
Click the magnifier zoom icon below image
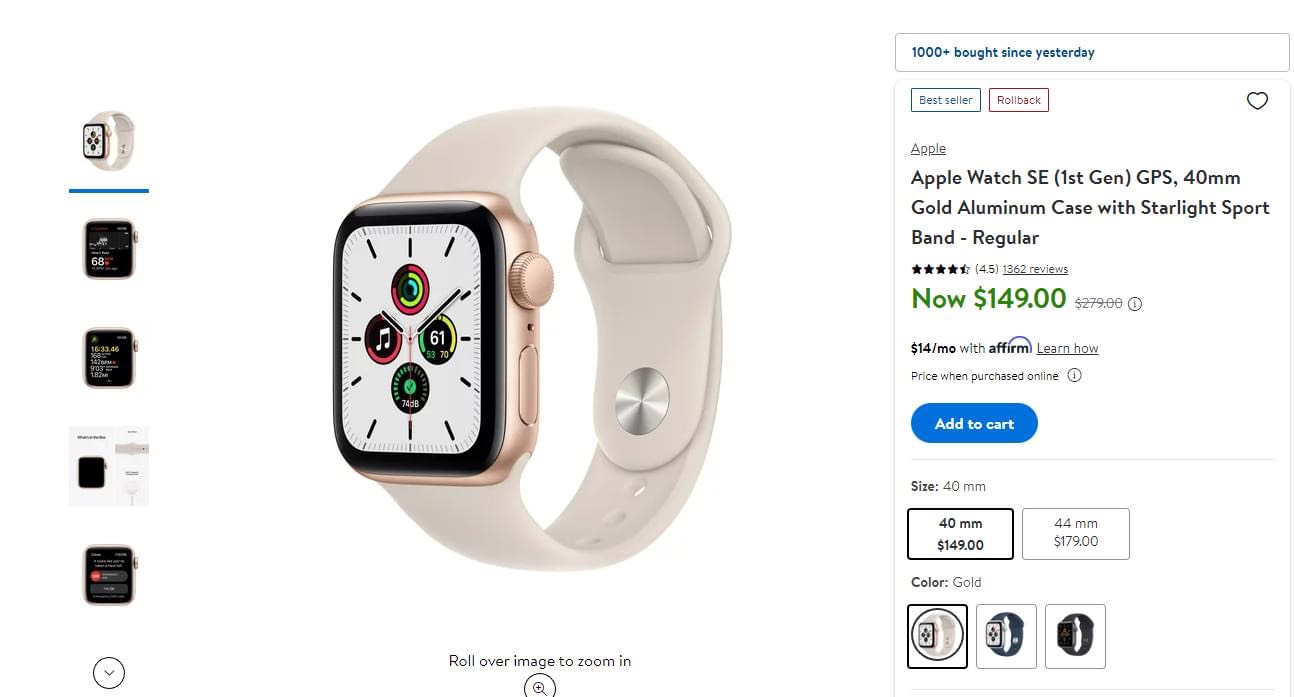point(540,686)
